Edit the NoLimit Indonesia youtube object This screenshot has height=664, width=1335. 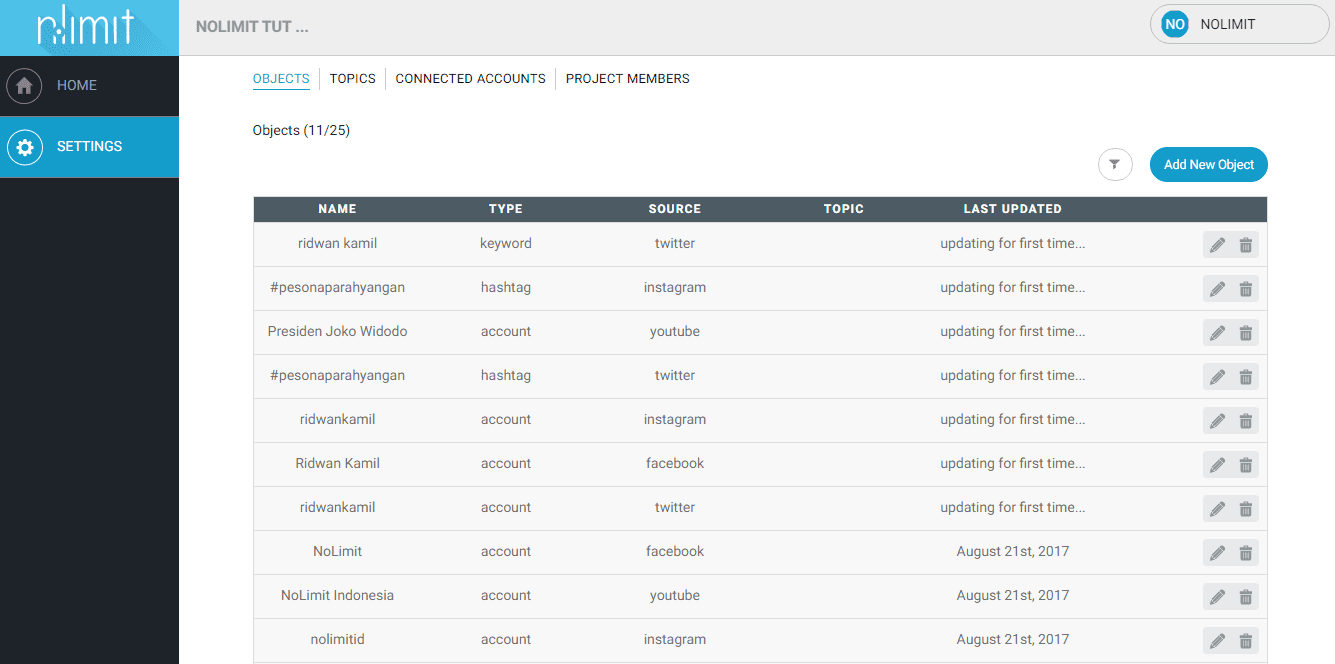tap(1217, 597)
